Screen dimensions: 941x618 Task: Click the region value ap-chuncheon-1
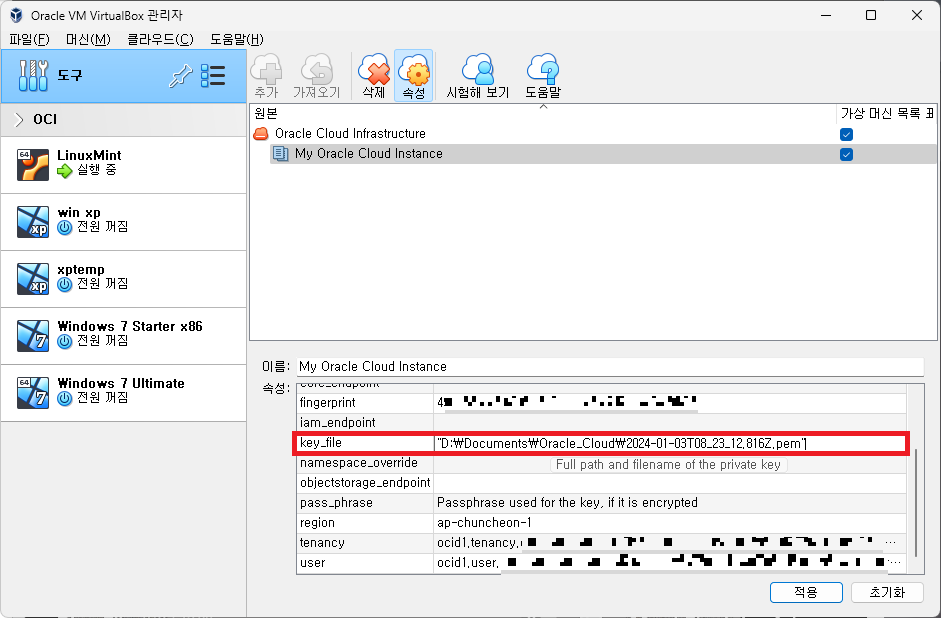[x=484, y=523]
